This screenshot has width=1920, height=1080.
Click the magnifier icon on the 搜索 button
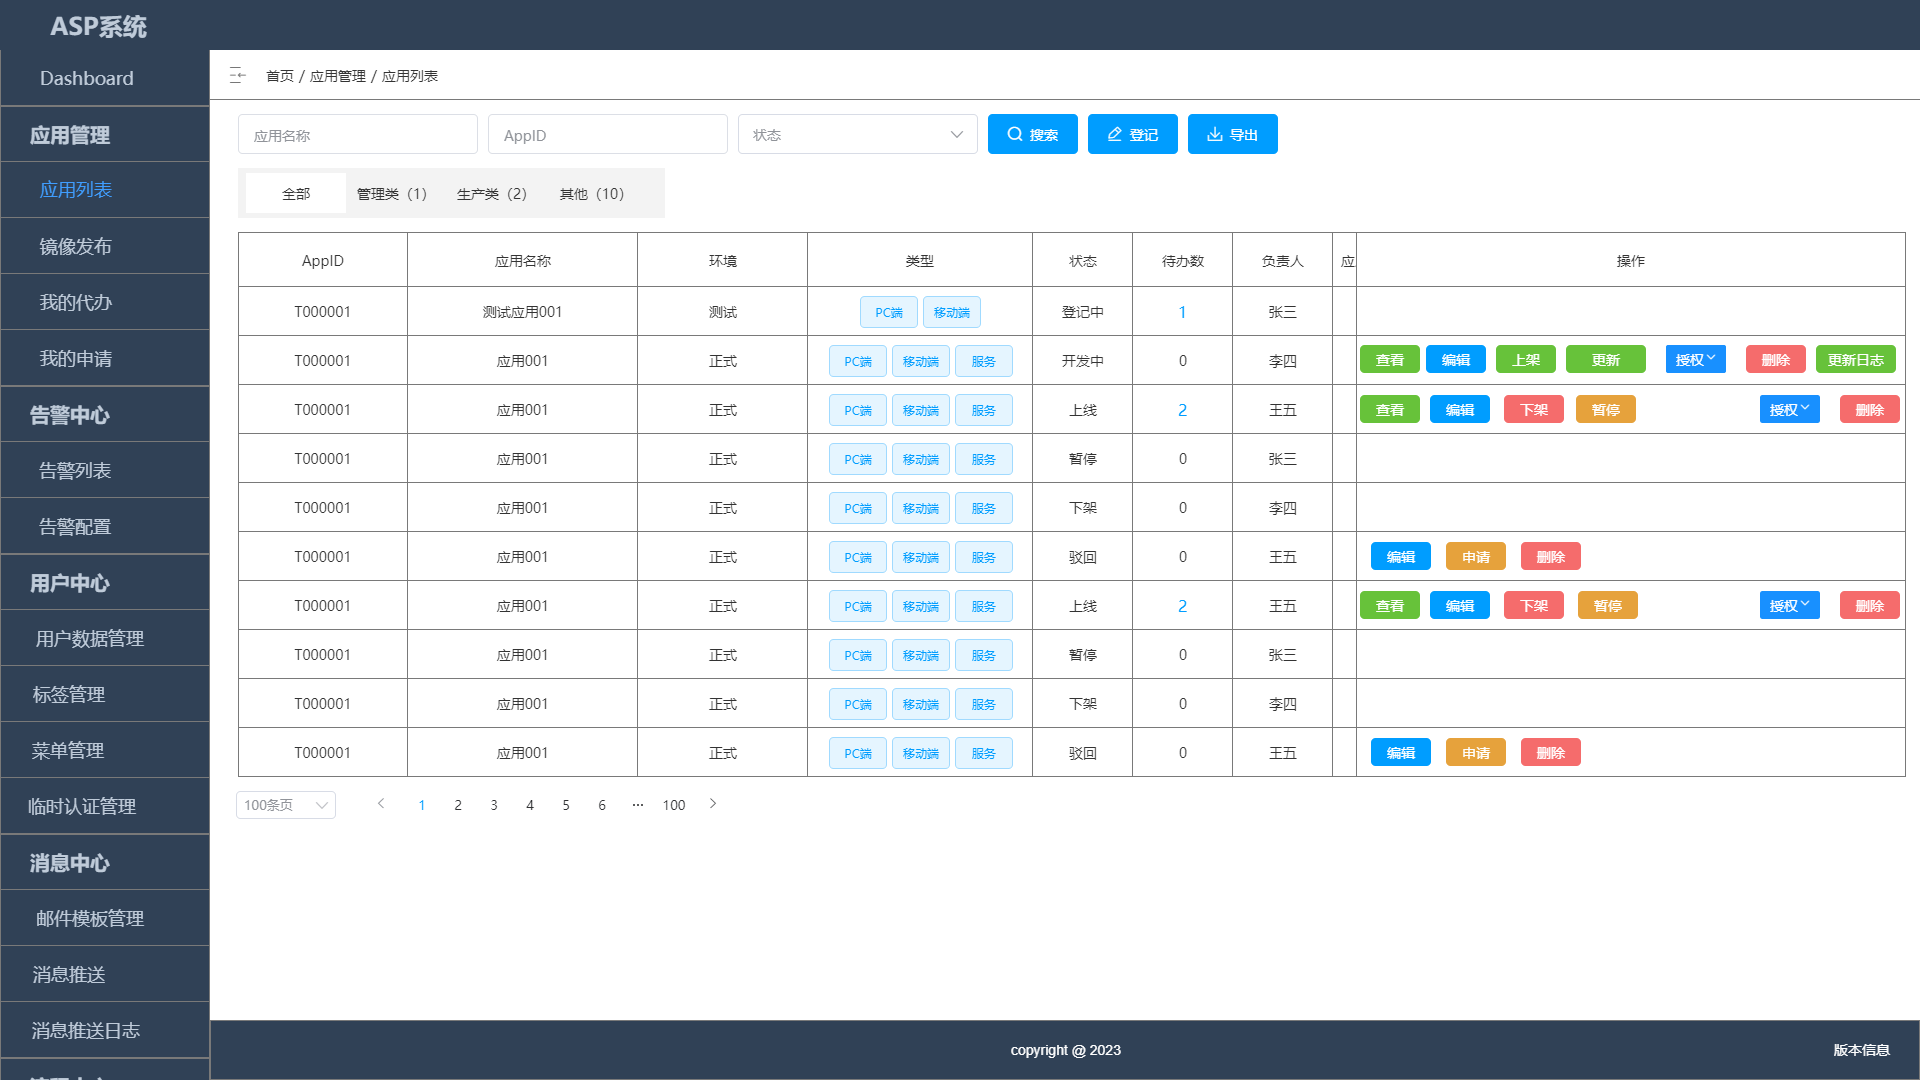(1015, 134)
